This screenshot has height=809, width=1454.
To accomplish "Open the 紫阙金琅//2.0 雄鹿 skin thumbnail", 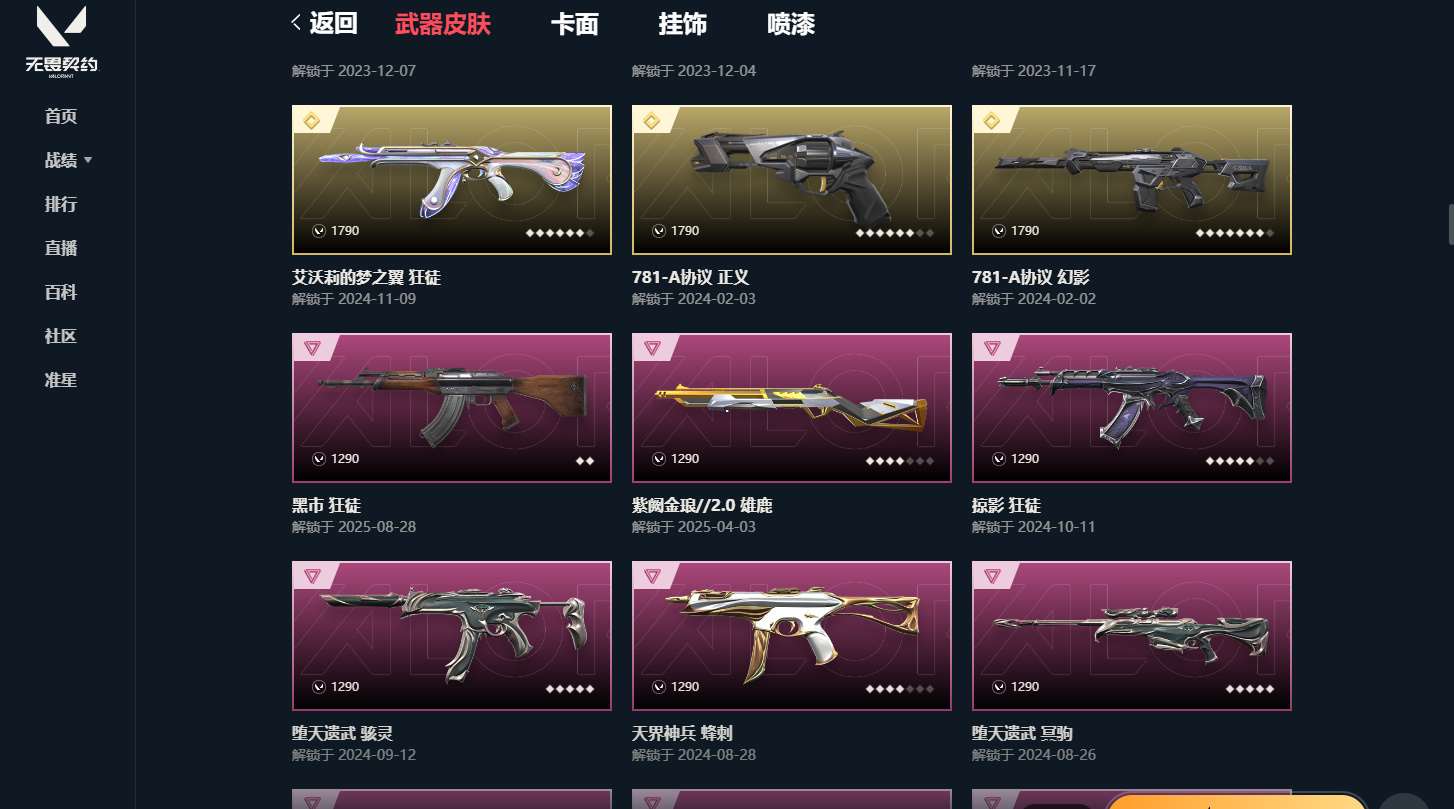I will coord(792,408).
